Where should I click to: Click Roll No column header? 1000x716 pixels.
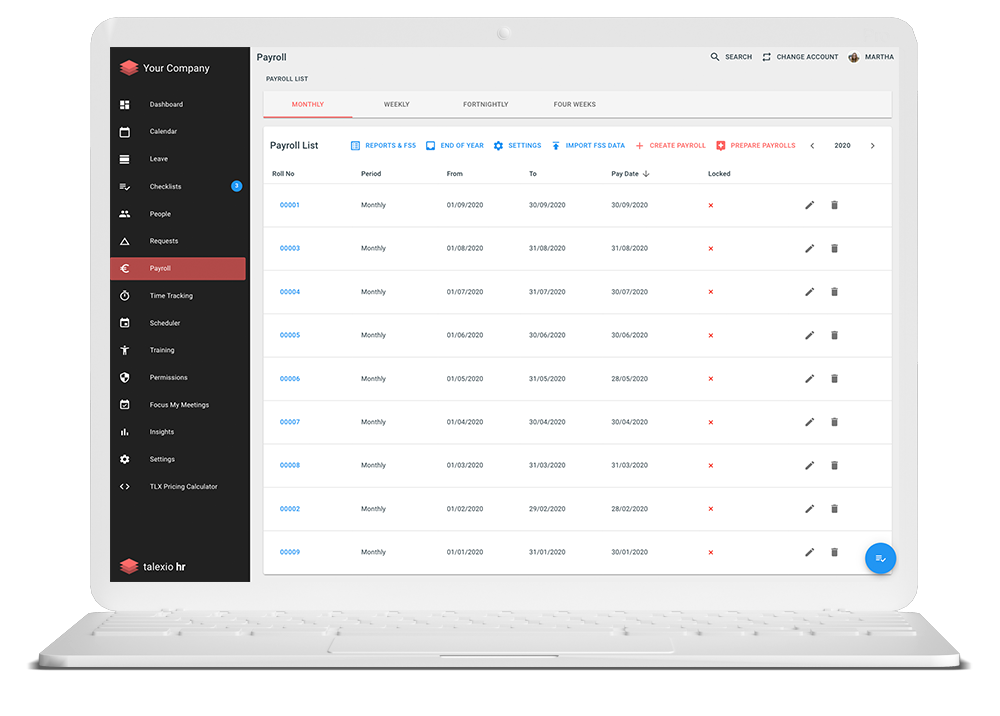click(x=283, y=173)
